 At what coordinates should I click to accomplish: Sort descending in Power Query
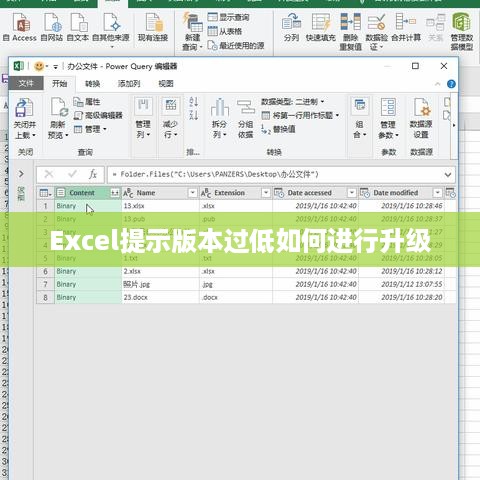(x=194, y=115)
